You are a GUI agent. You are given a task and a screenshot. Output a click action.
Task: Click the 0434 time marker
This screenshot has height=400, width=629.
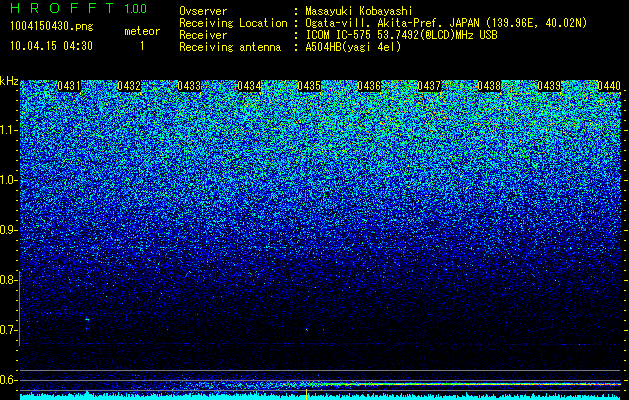[x=249, y=86]
